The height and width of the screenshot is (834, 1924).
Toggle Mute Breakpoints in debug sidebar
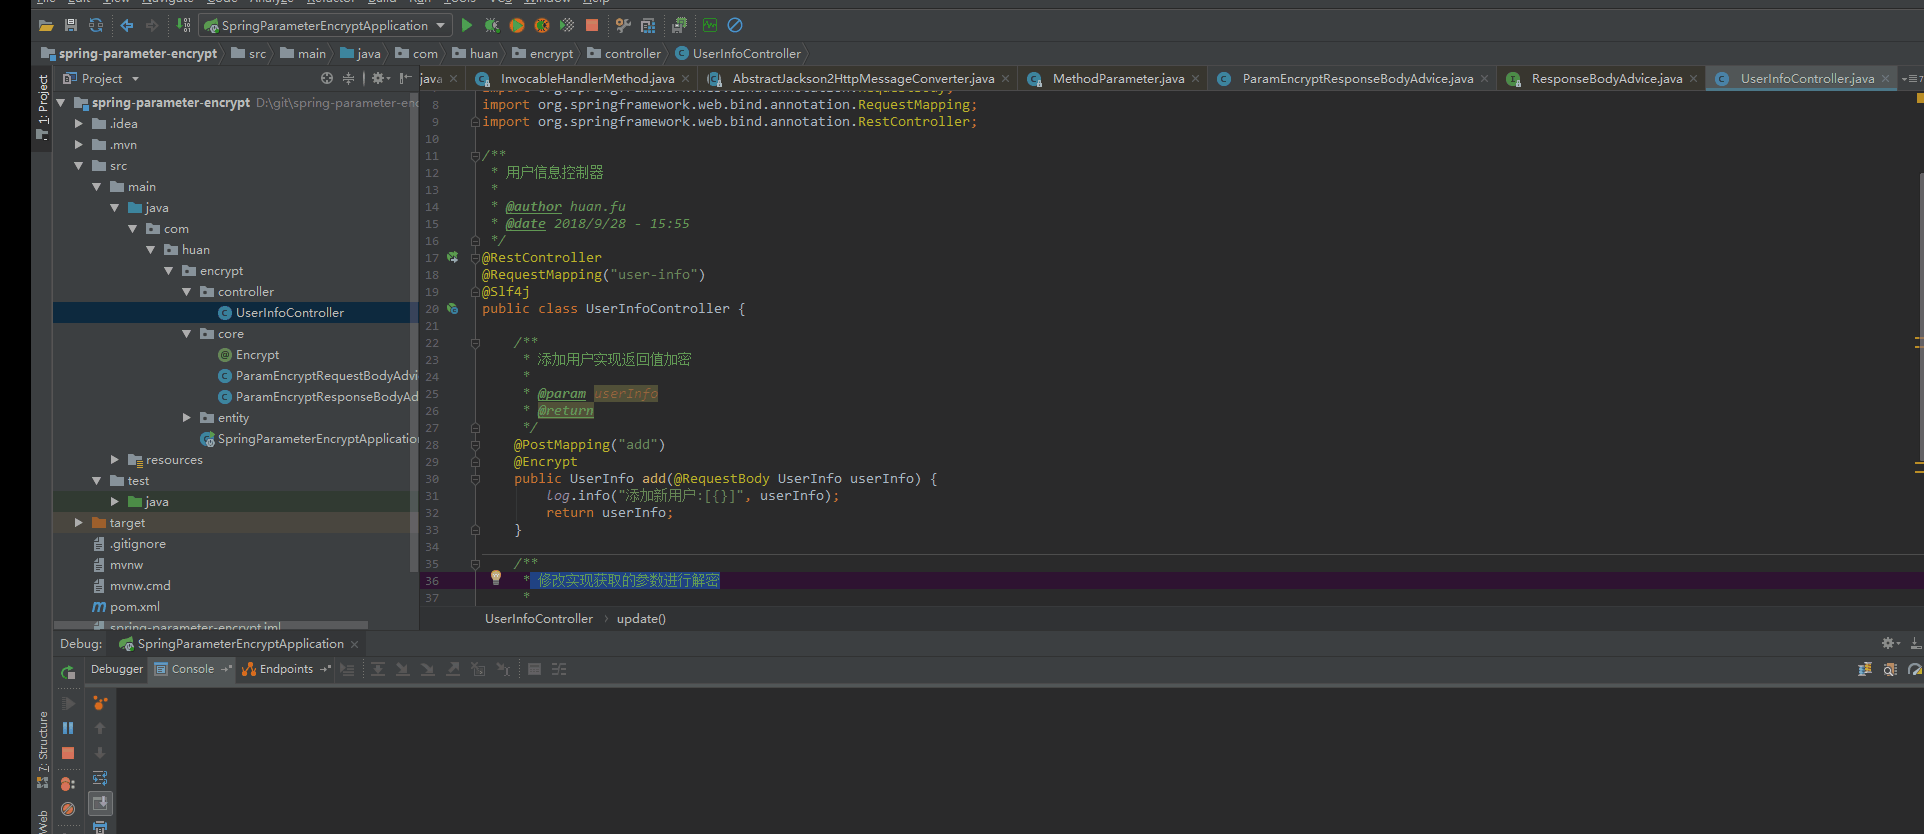68,809
